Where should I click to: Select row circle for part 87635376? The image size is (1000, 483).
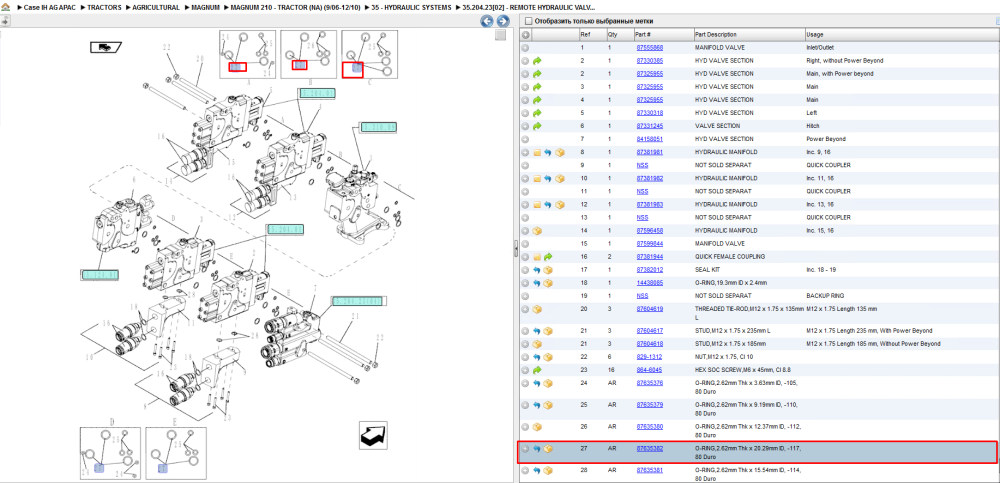click(526, 383)
